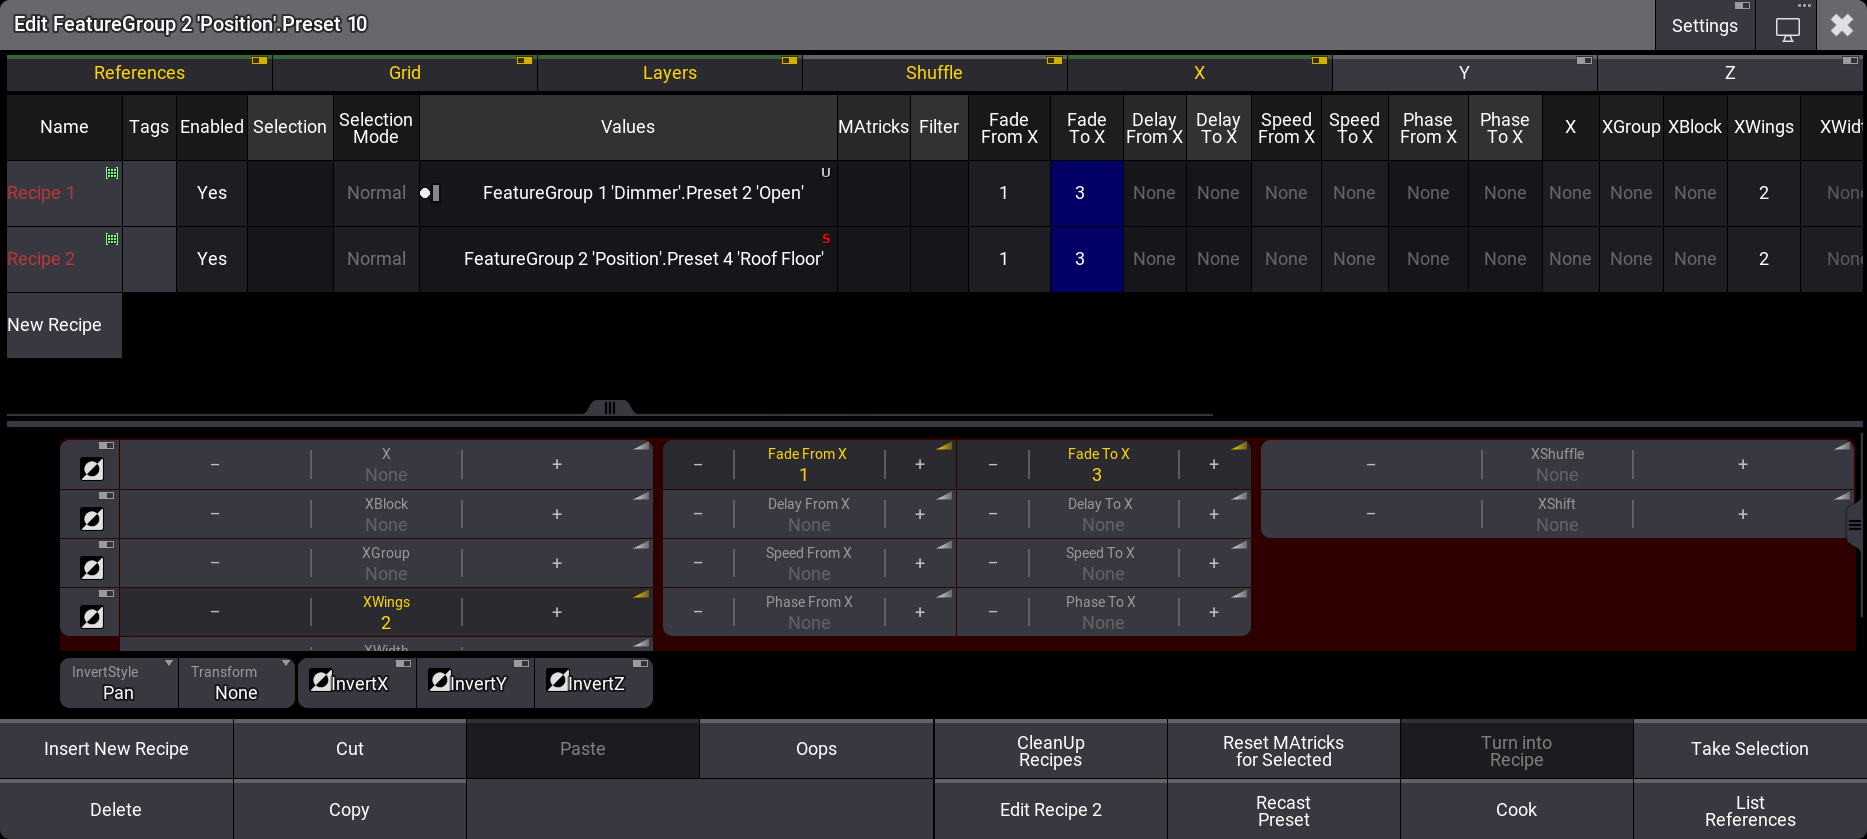Click the splitter handle between grid and encoders

point(609,407)
